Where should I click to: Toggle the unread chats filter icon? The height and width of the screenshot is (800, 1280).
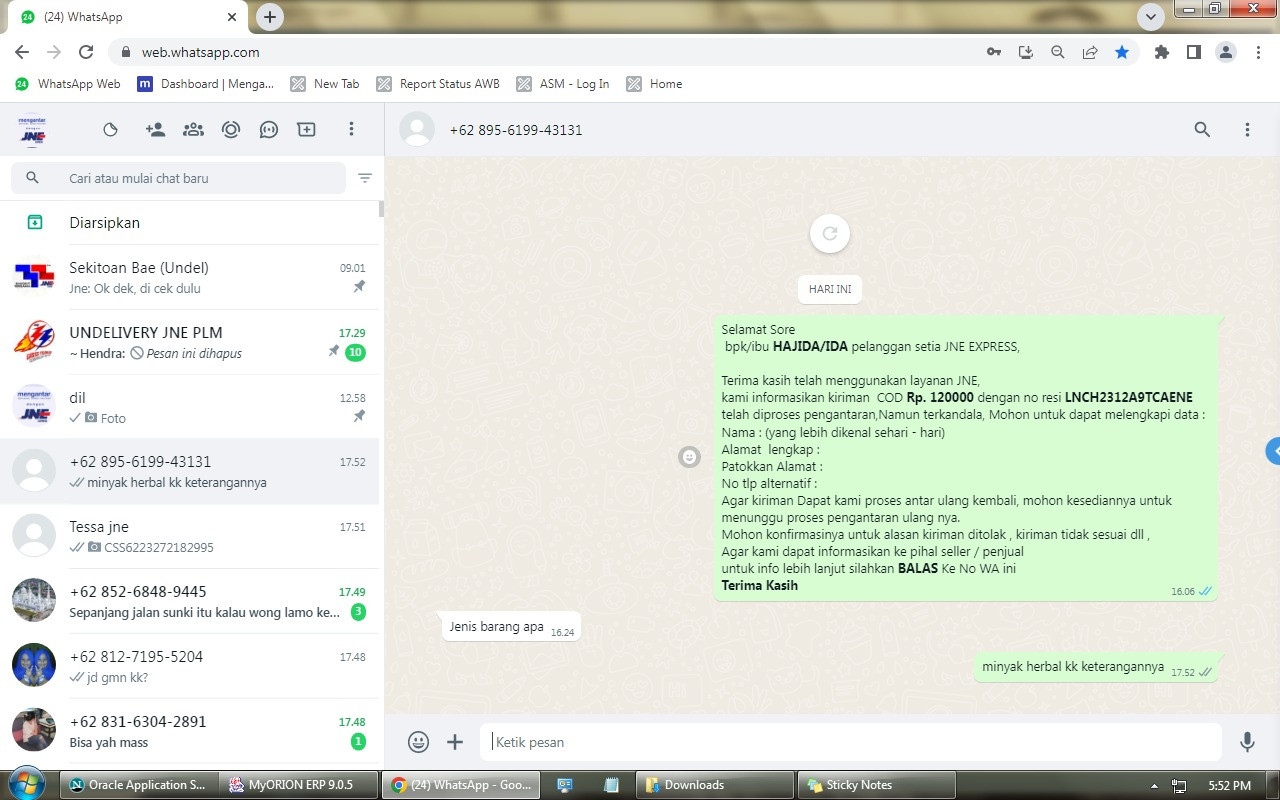[x=365, y=178]
